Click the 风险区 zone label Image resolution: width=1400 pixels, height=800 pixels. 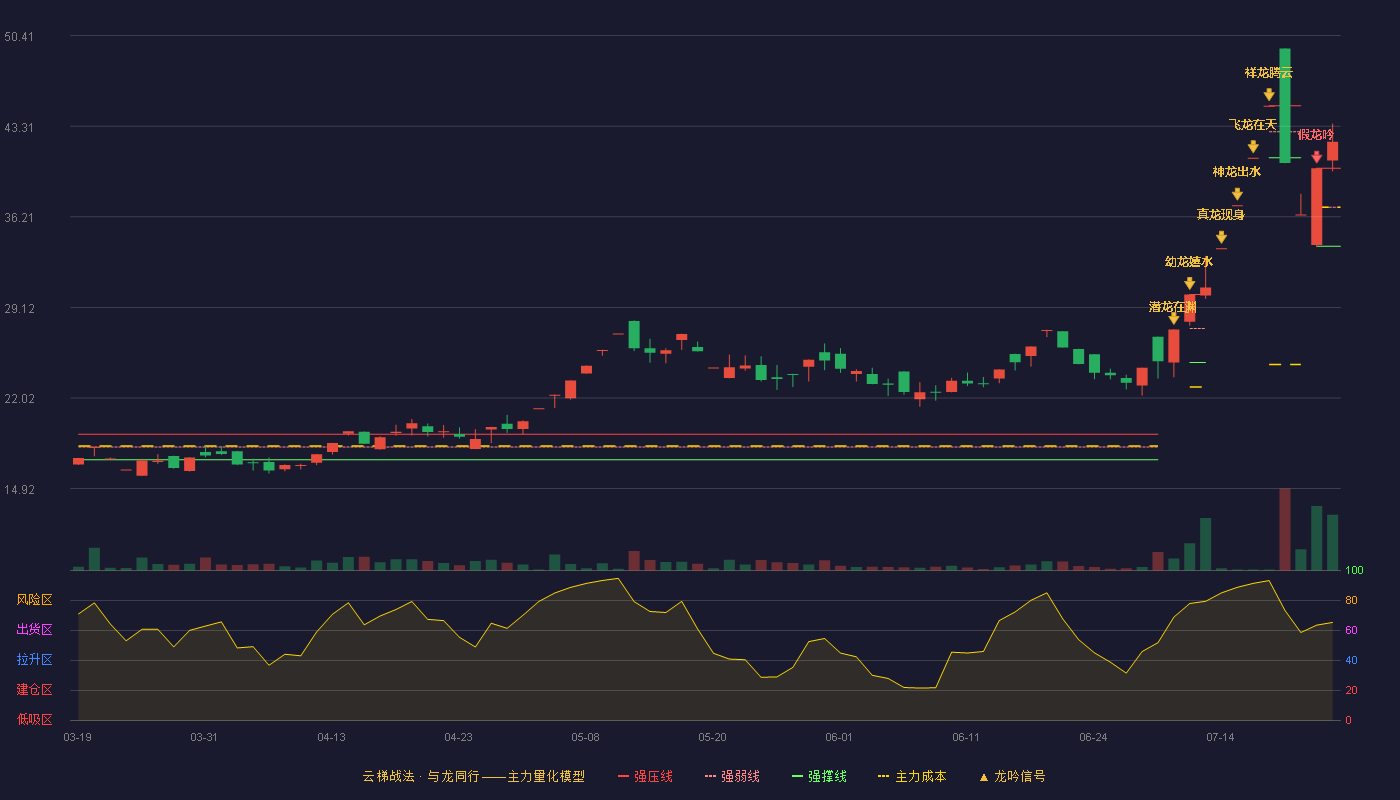coord(34,600)
